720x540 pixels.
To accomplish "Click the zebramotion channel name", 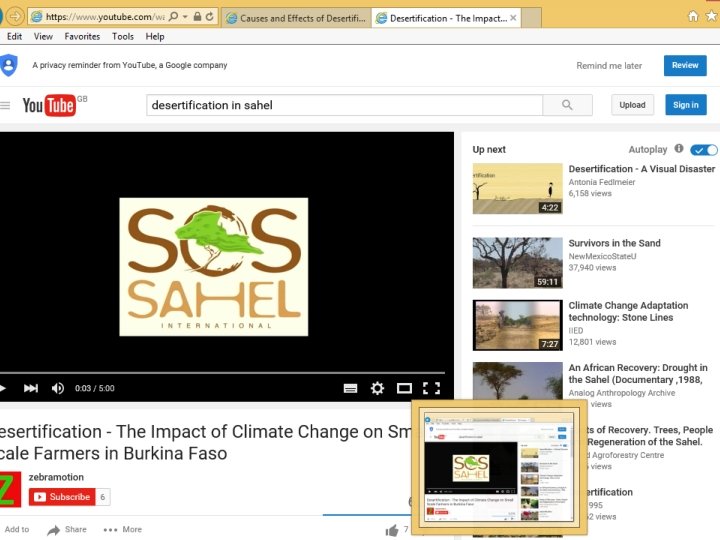I will tap(56, 477).
